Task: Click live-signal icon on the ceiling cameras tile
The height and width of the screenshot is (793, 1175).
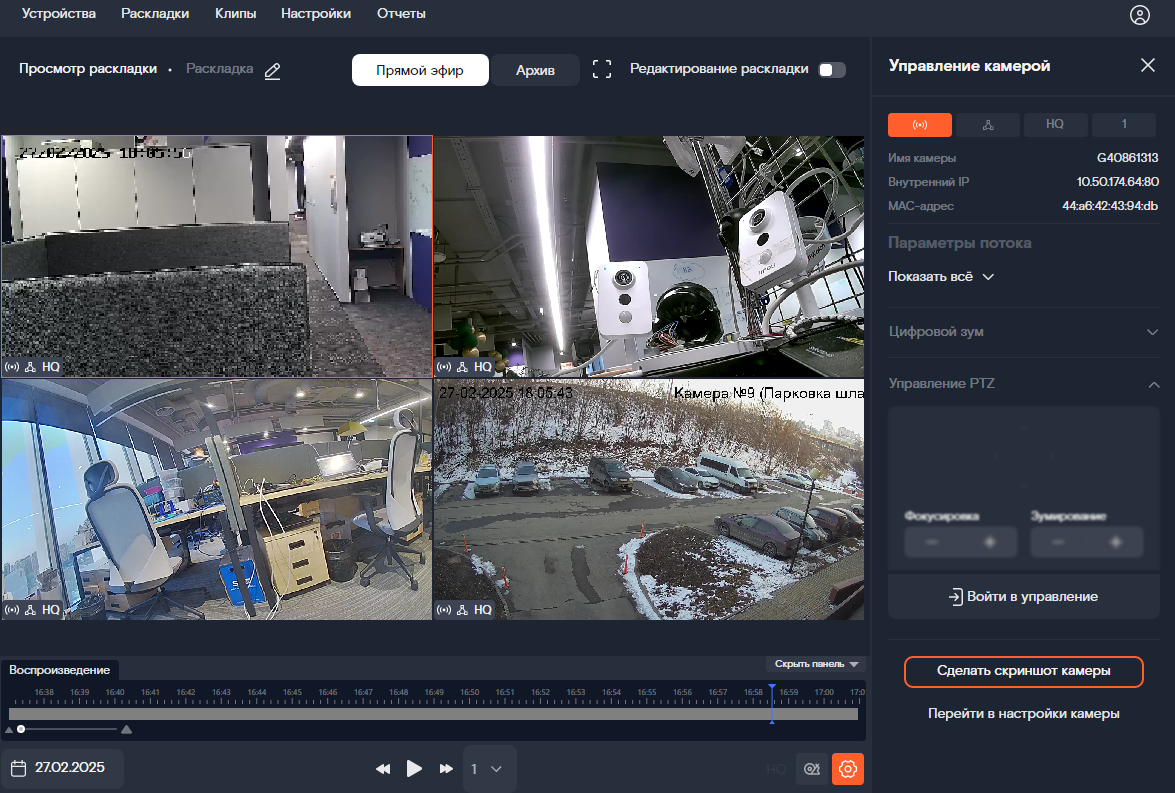Action: (x=444, y=367)
